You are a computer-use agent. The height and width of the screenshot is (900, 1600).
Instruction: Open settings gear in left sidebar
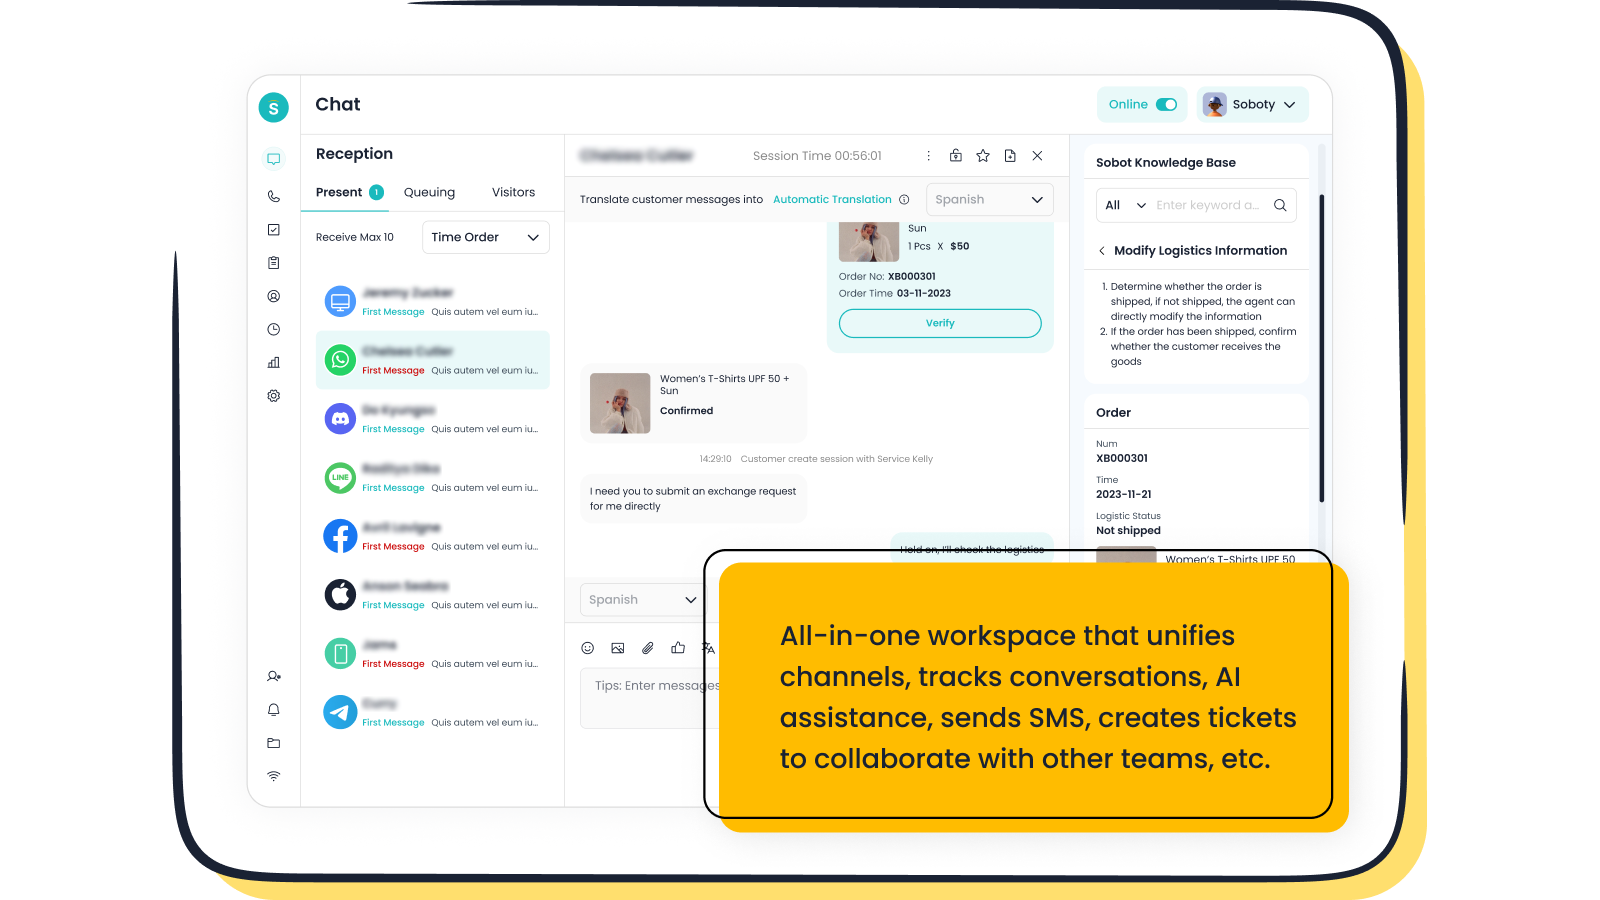pos(273,396)
